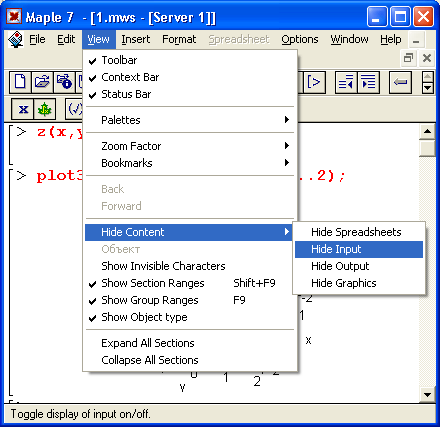This screenshot has width=440, height=427.
Task: Toggle Show Group Ranges
Action: (x=190, y=300)
